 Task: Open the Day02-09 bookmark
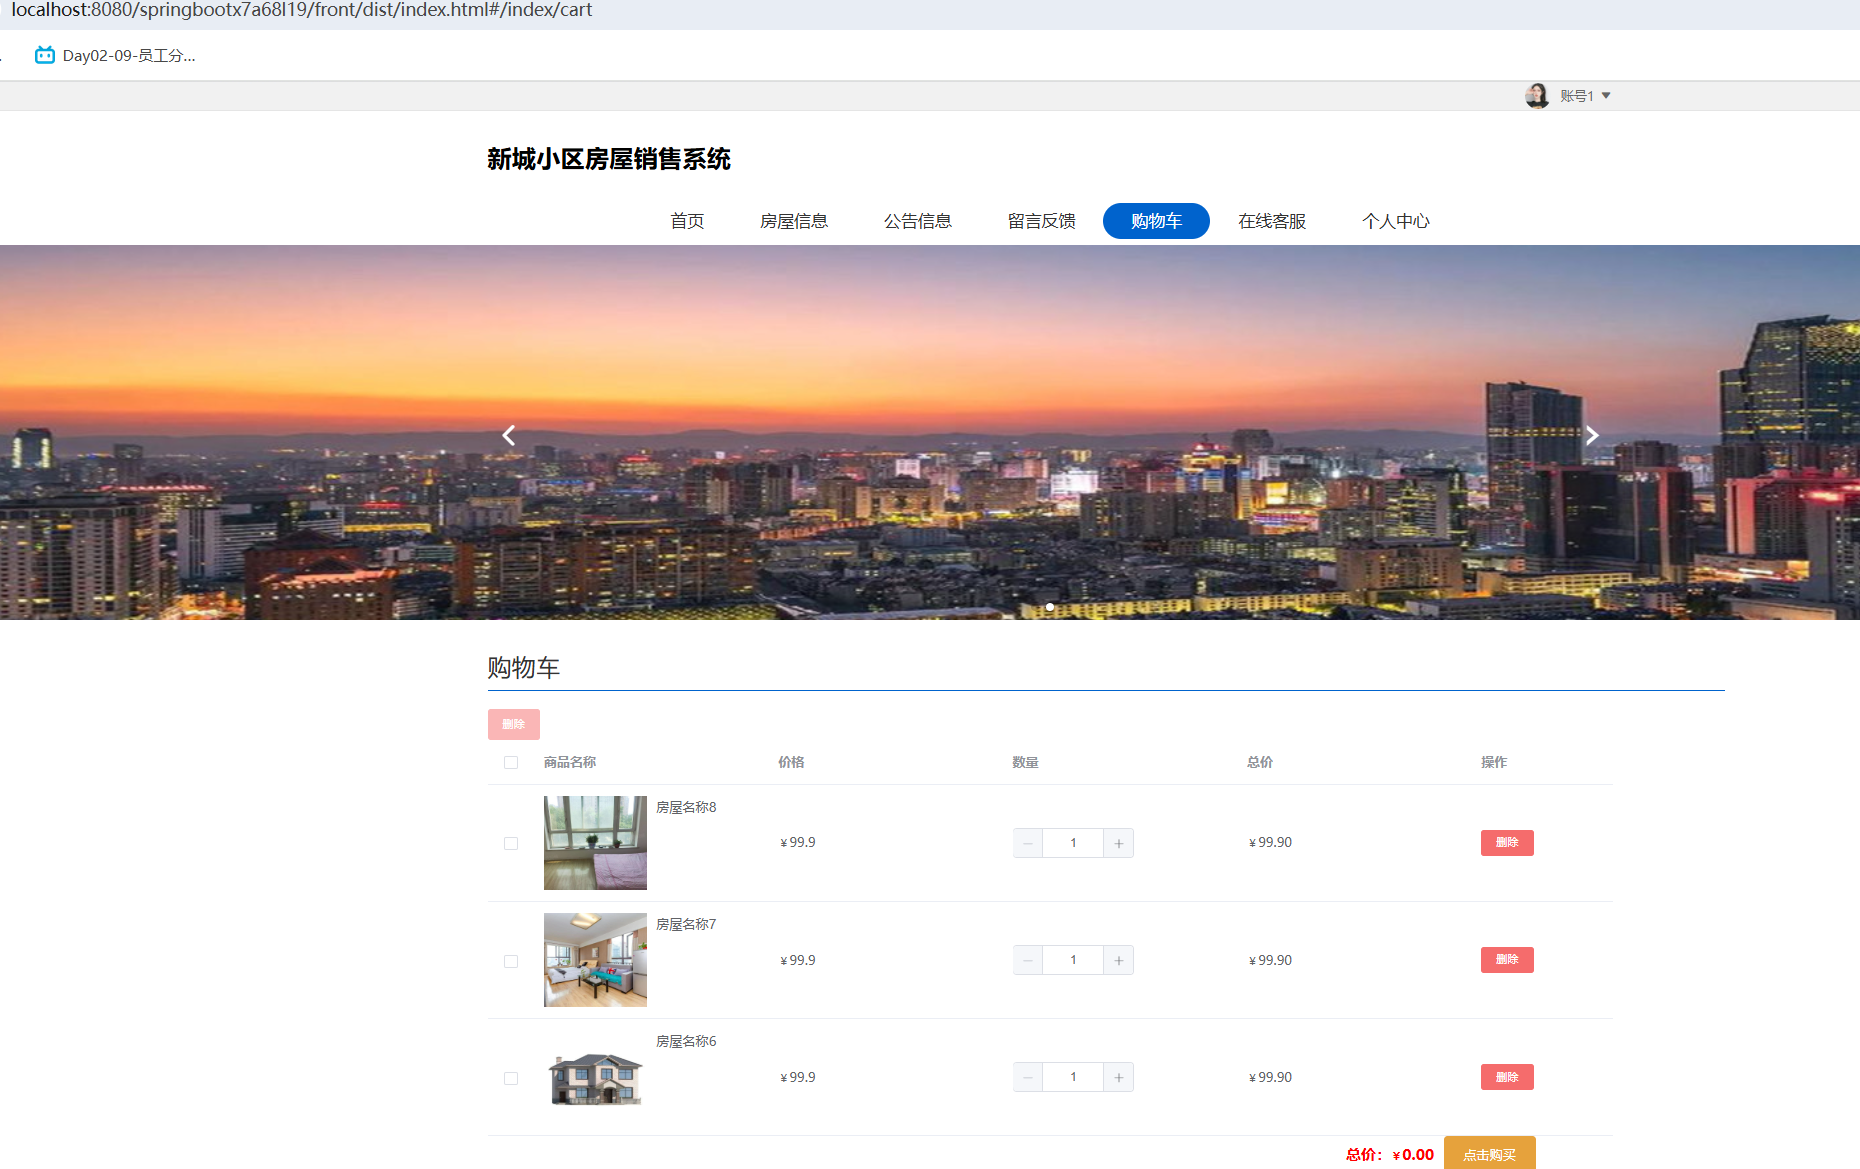click(x=116, y=56)
